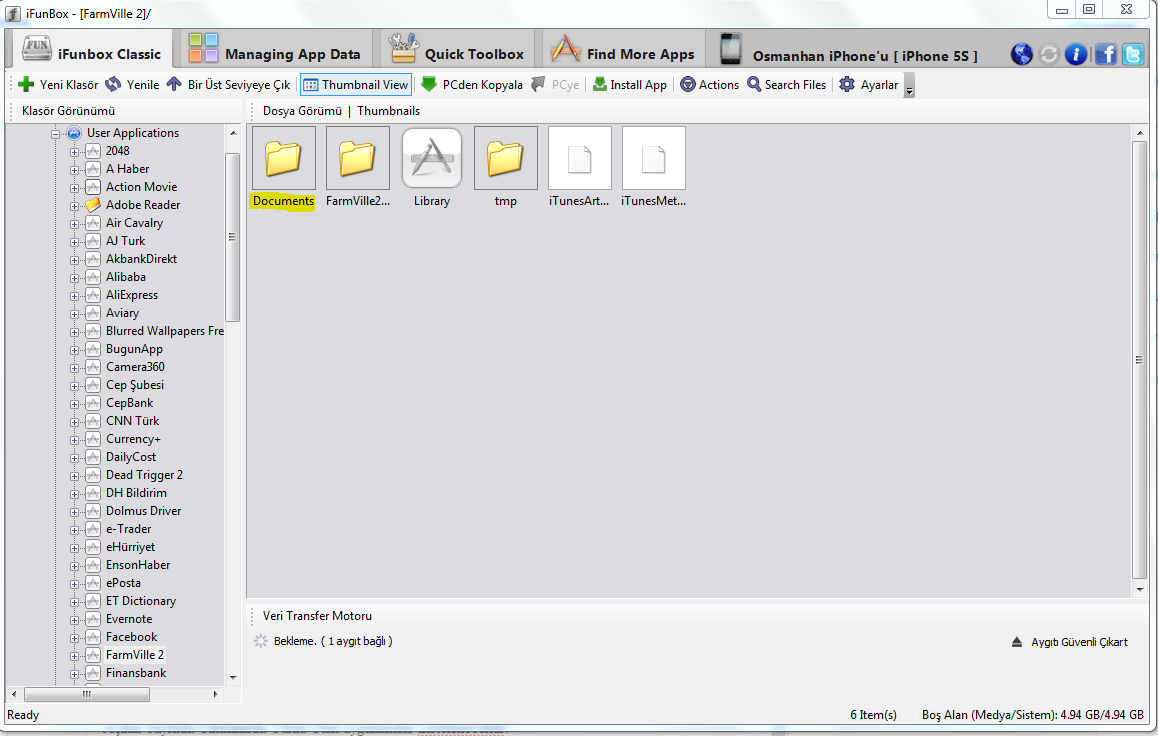Viewport: 1158px width, 736px height.
Task: Click the DailyCost app icon
Action: 93,457
